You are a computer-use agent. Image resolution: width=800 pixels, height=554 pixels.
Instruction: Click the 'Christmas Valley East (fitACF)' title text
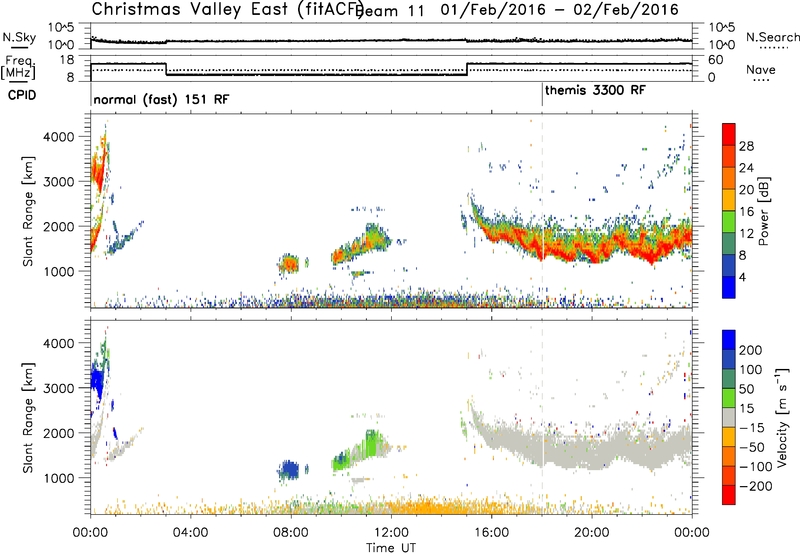[228, 9]
